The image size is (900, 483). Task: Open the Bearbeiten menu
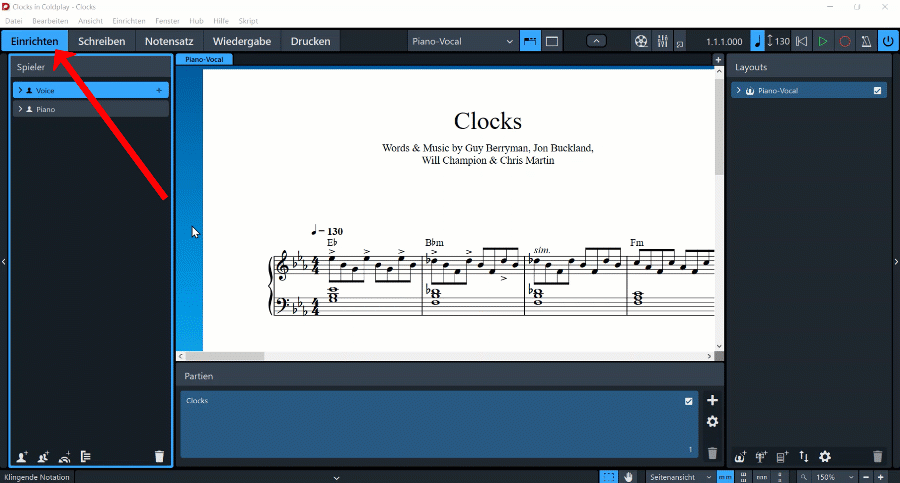tap(50, 21)
